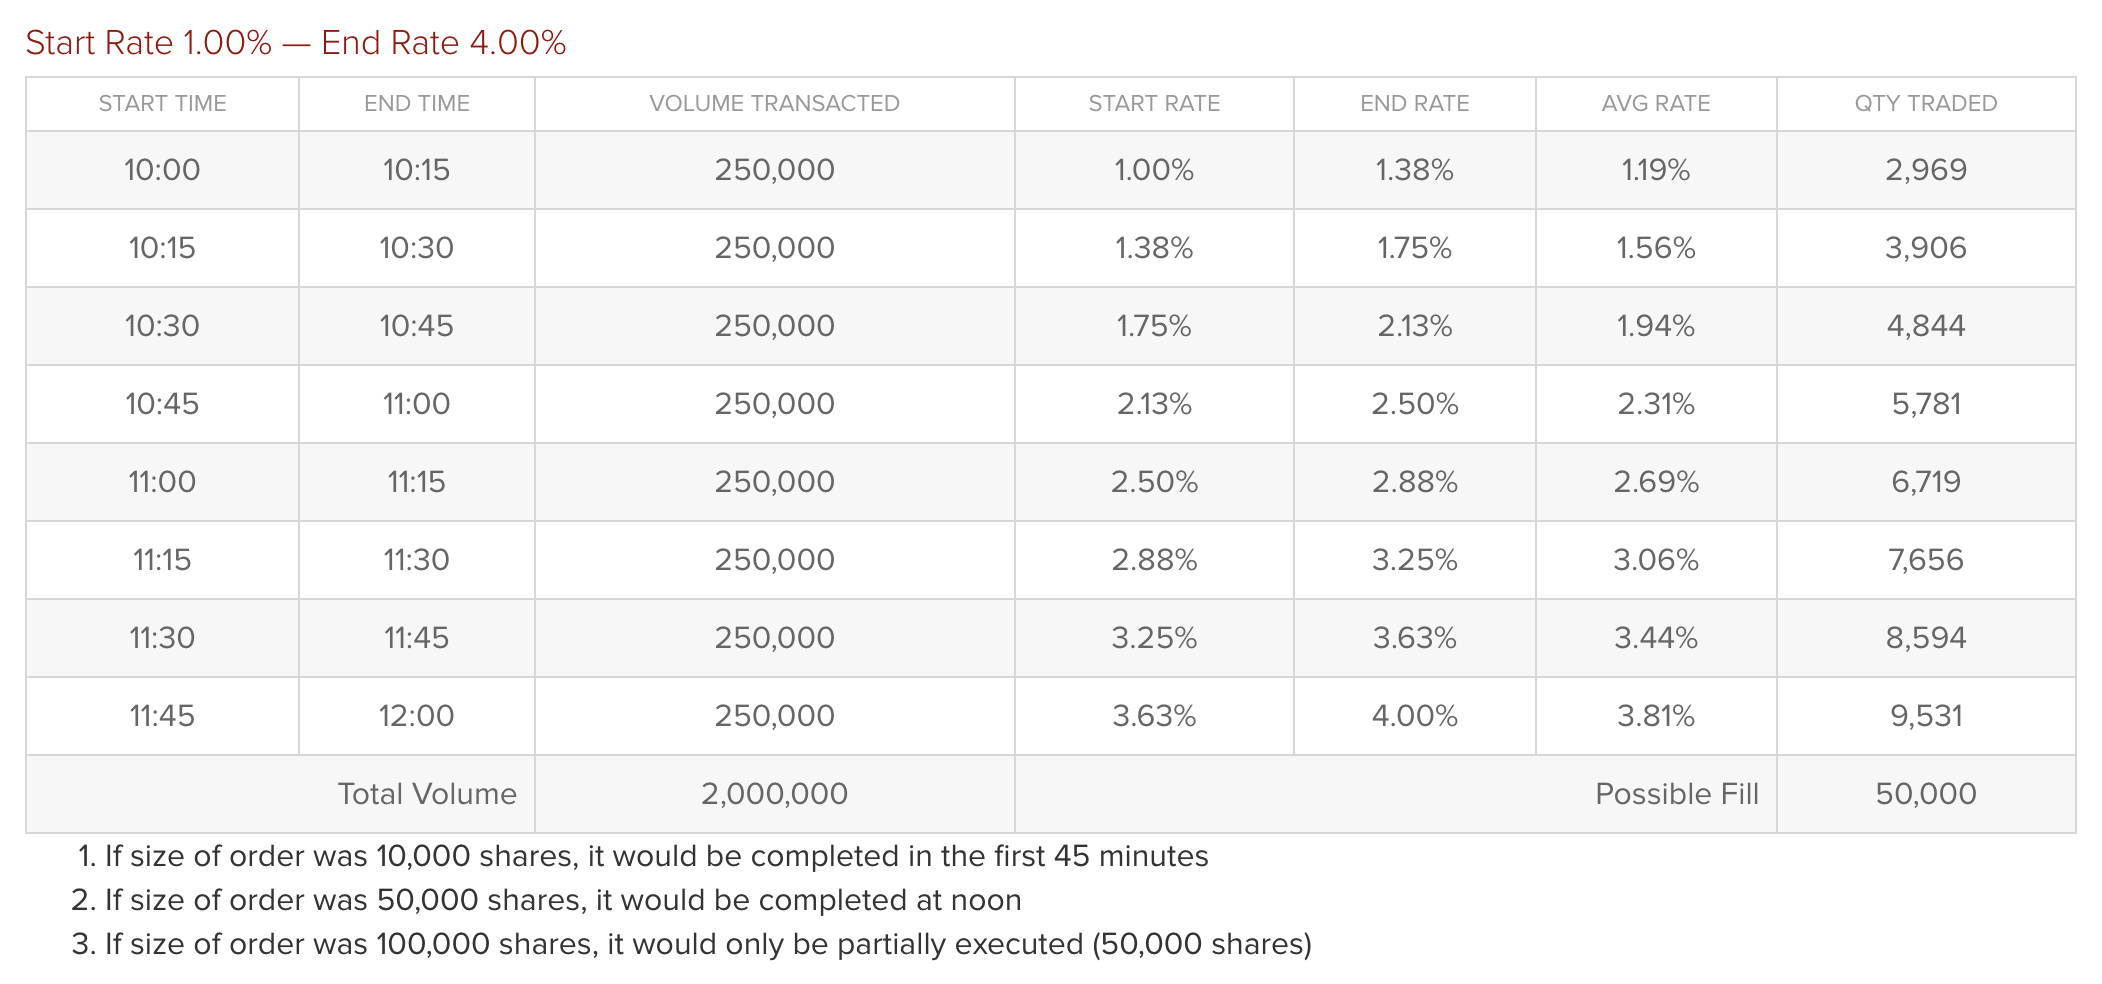
Task: Click the Total Volume label cell
Action: click(x=427, y=794)
